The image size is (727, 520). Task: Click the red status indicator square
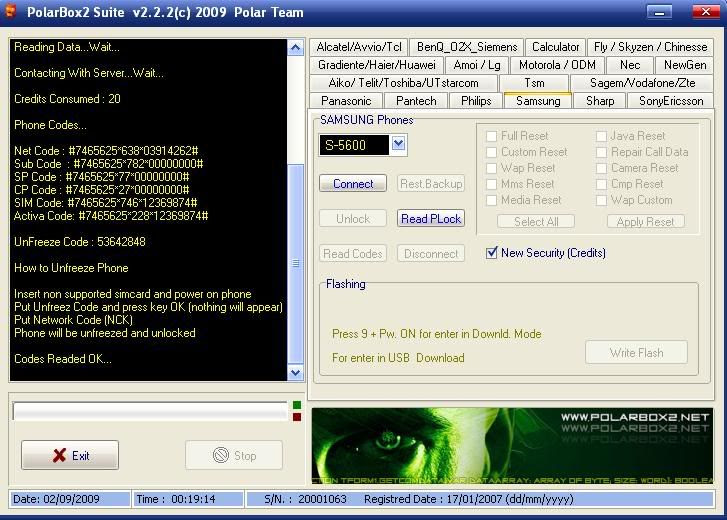(297, 417)
